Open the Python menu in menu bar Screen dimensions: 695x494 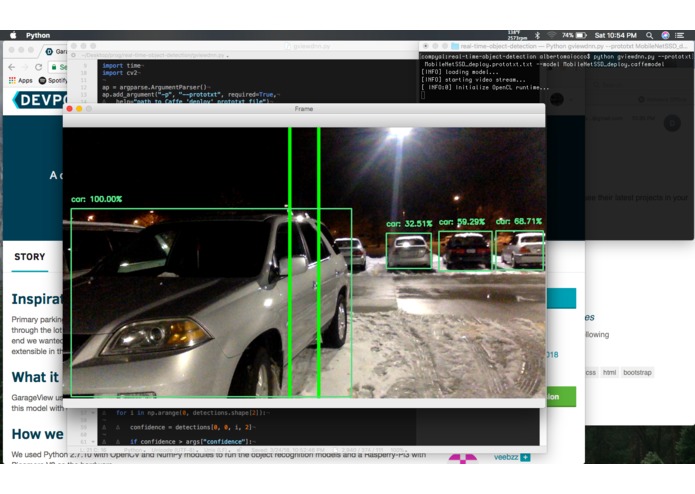click(x=38, y=35)
